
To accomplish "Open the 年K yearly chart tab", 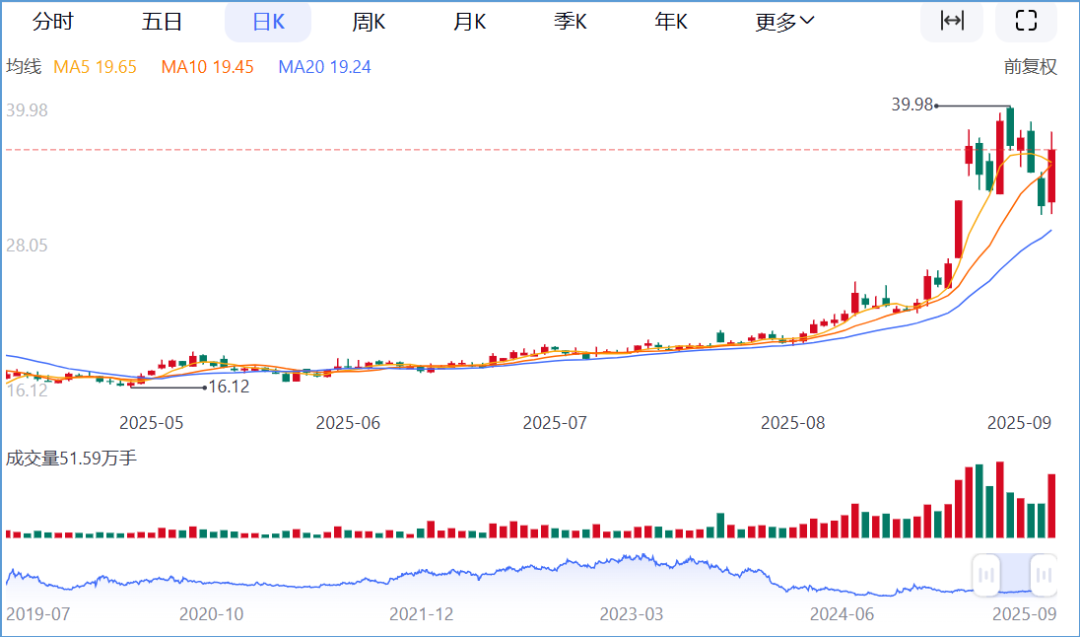I will pos(671,22).
